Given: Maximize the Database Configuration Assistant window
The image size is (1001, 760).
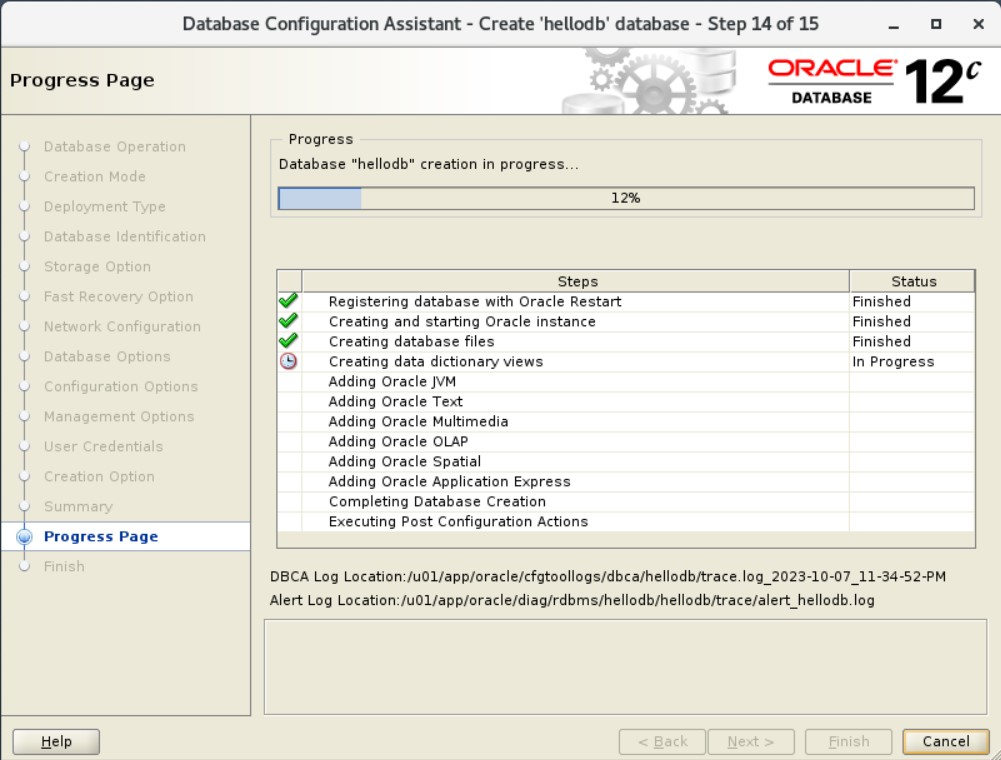Looking at the screenshot, I should pos(936,24).
